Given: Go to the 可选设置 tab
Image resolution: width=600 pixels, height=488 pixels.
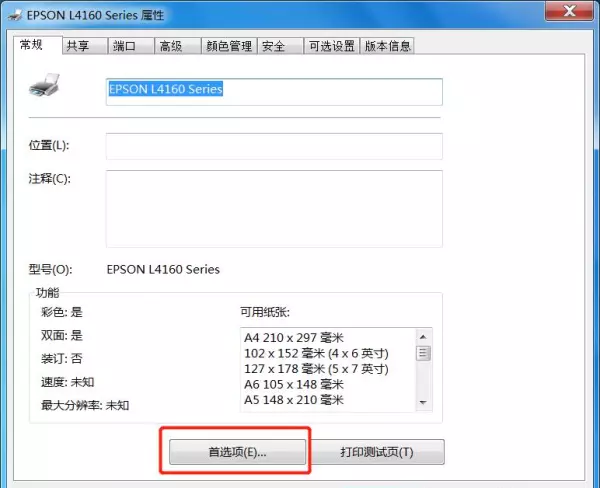Looking at the screenshot, I should [331, 46].
